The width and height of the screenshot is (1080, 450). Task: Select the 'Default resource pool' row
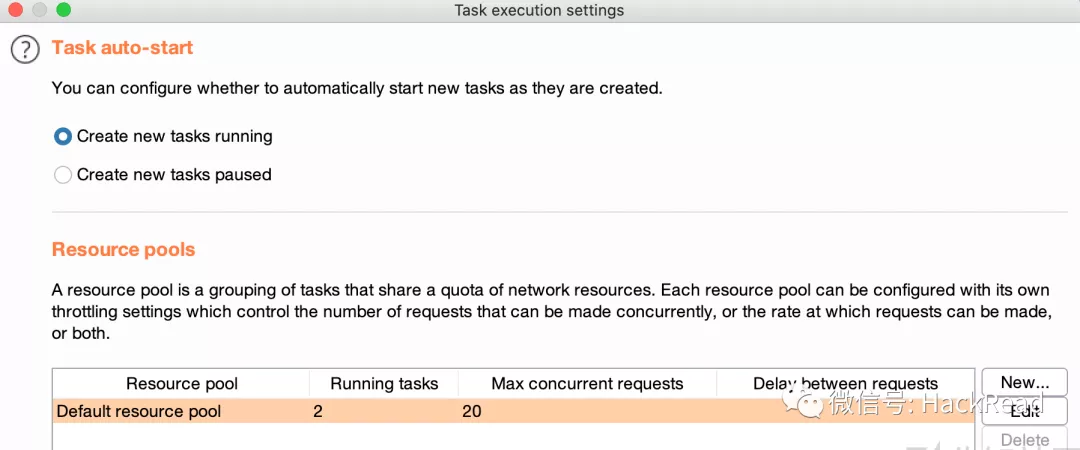[139, 411]
